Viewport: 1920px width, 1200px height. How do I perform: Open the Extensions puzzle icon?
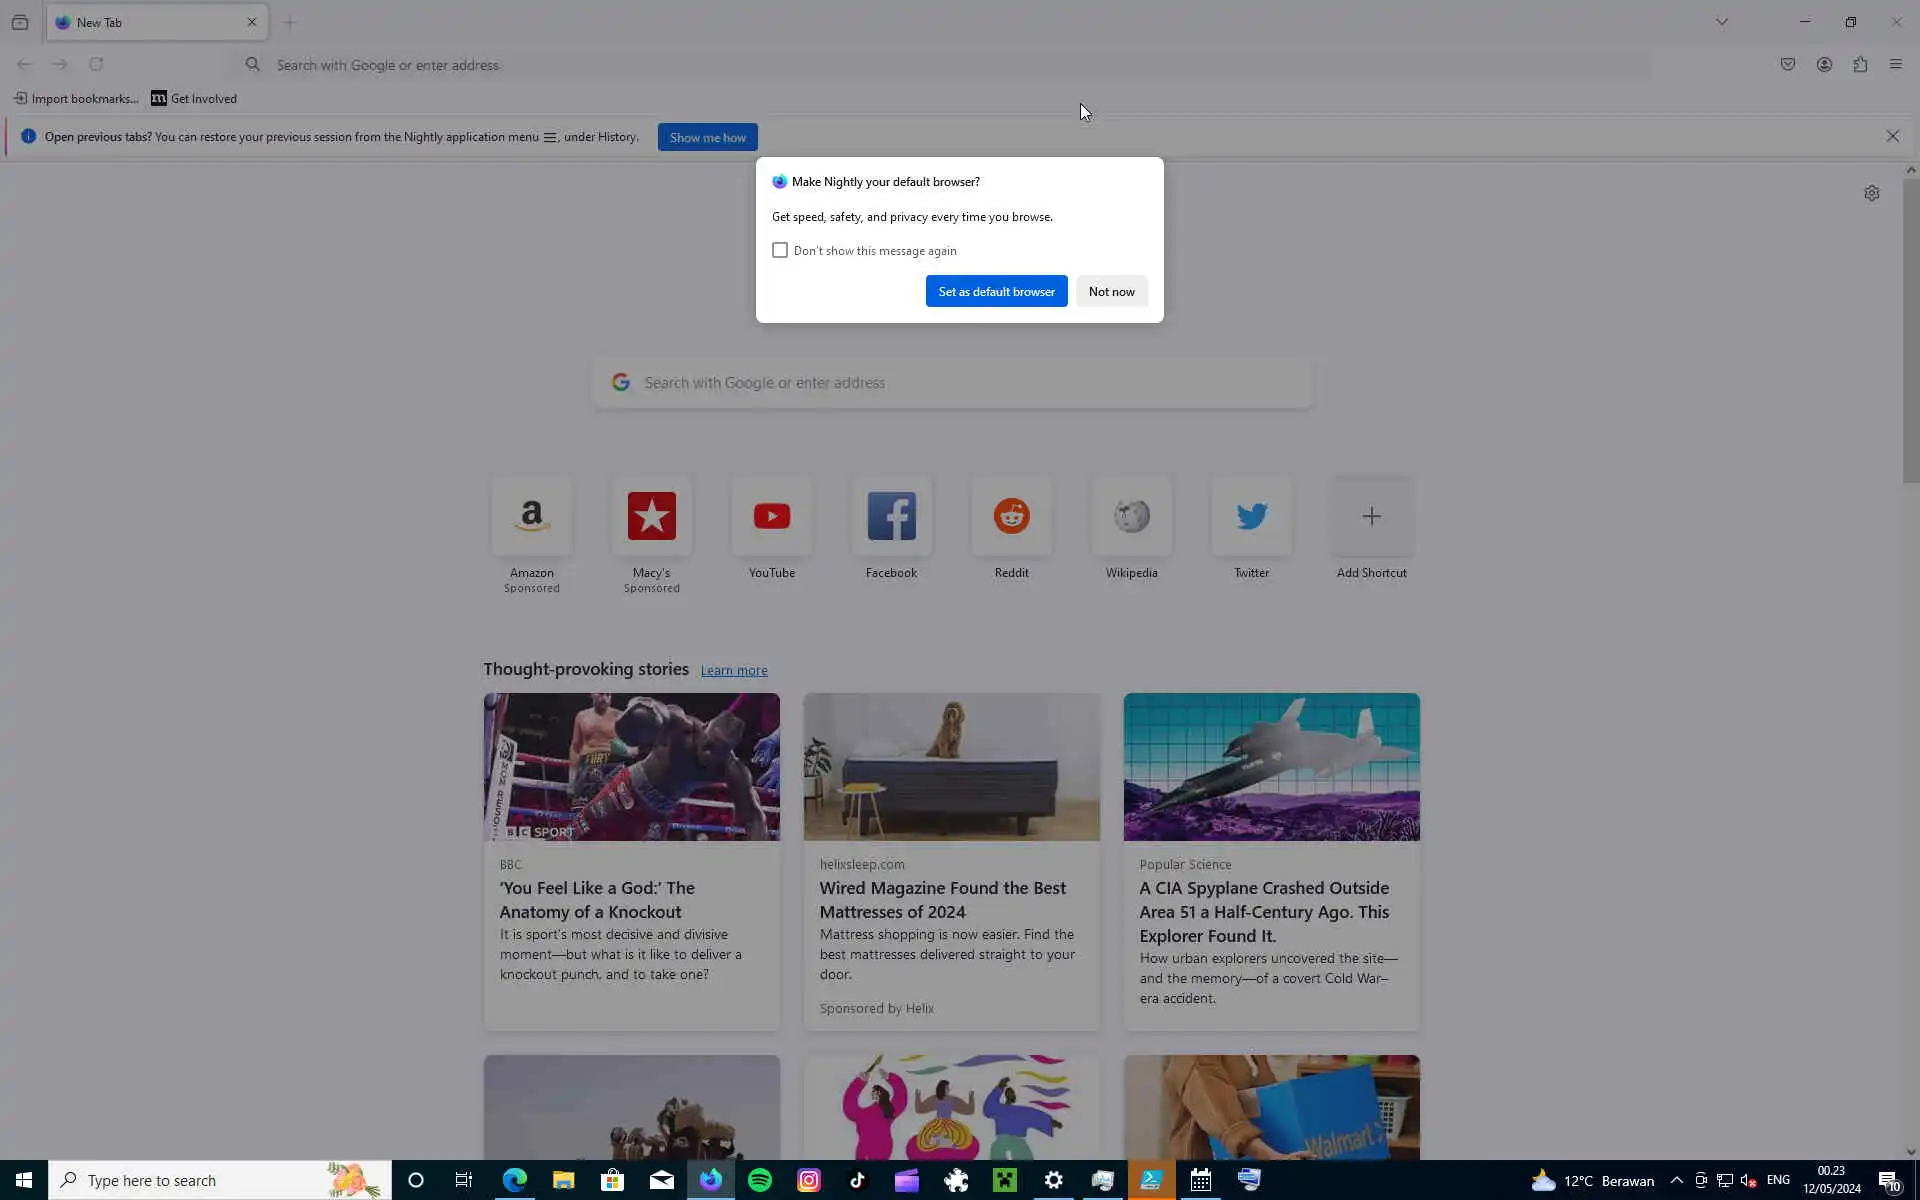pos(1860,65)
